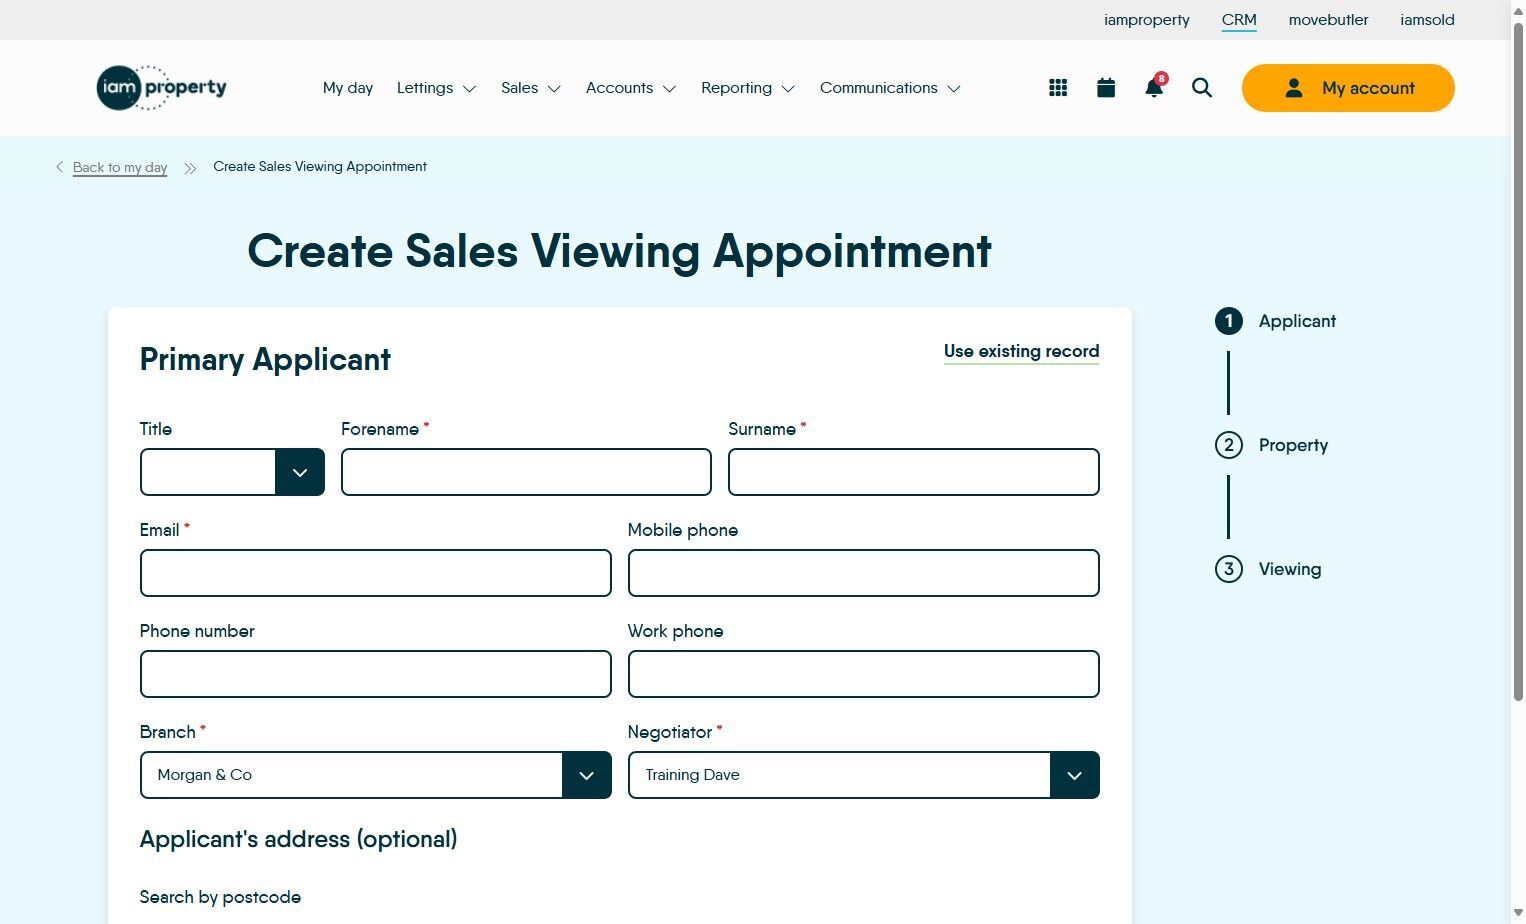The height and width of the screenshot is (924, 1526).
Task: Go to My day in navigation
Action: (x=348, y=88)
